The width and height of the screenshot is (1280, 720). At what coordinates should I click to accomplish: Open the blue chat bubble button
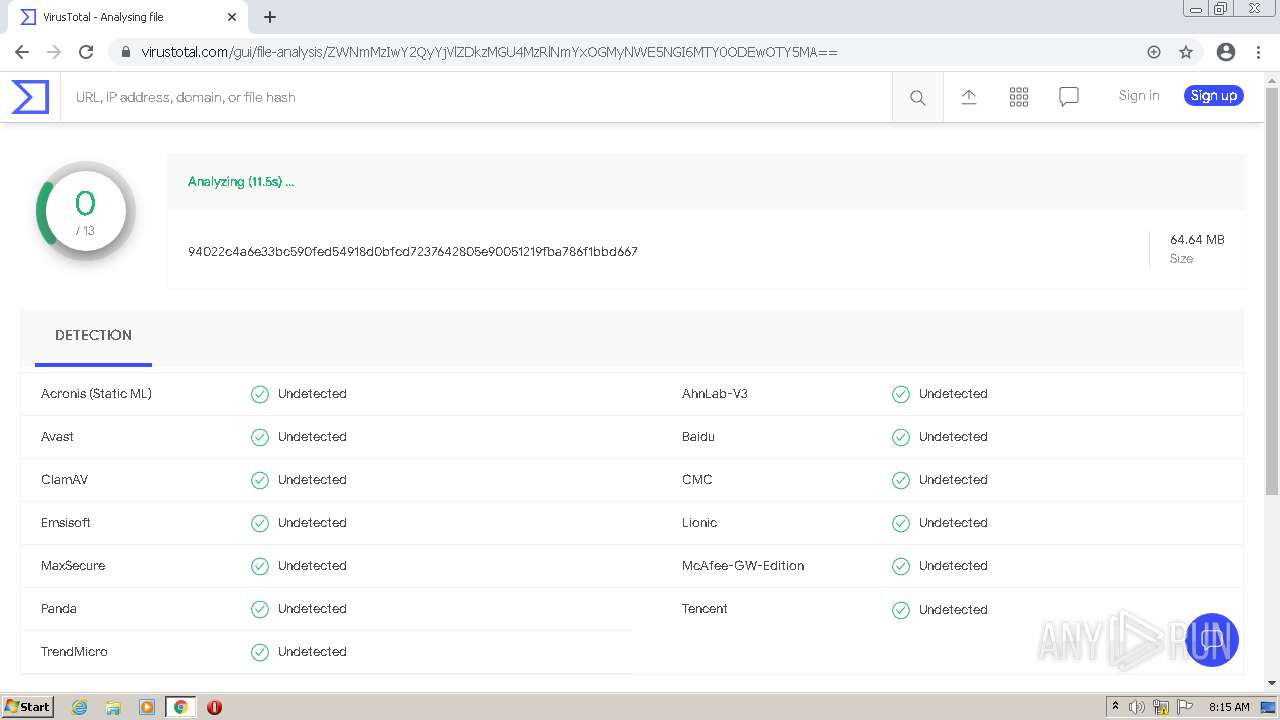(1212, 640)
